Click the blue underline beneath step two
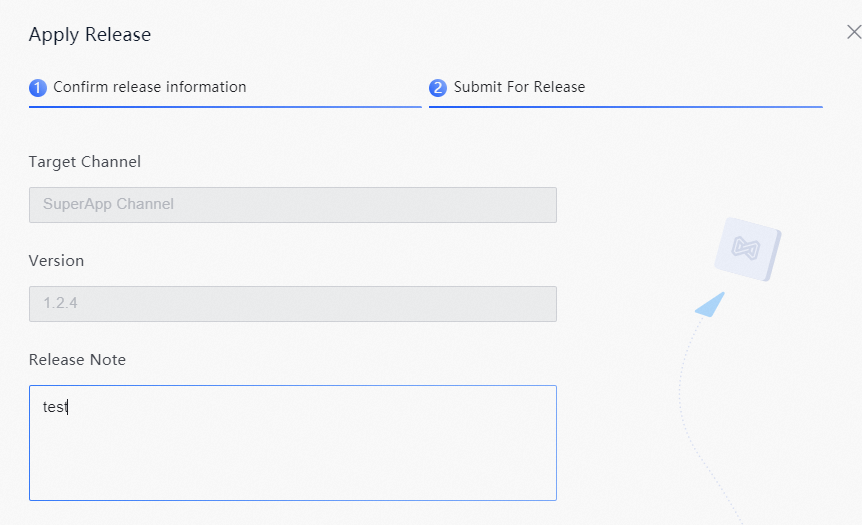The width and height of the screenshot is (862, 525). coord(626,107)
